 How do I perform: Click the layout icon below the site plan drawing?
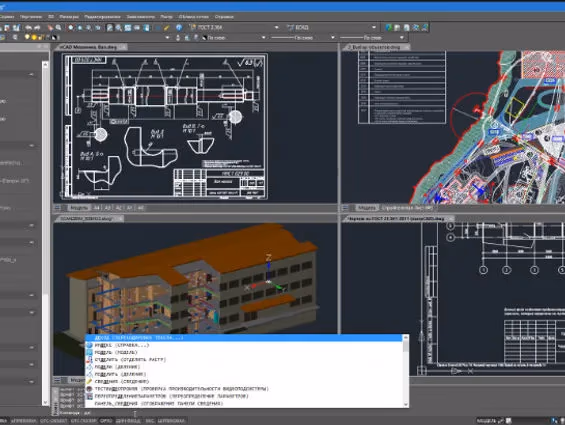coord(345,208)
